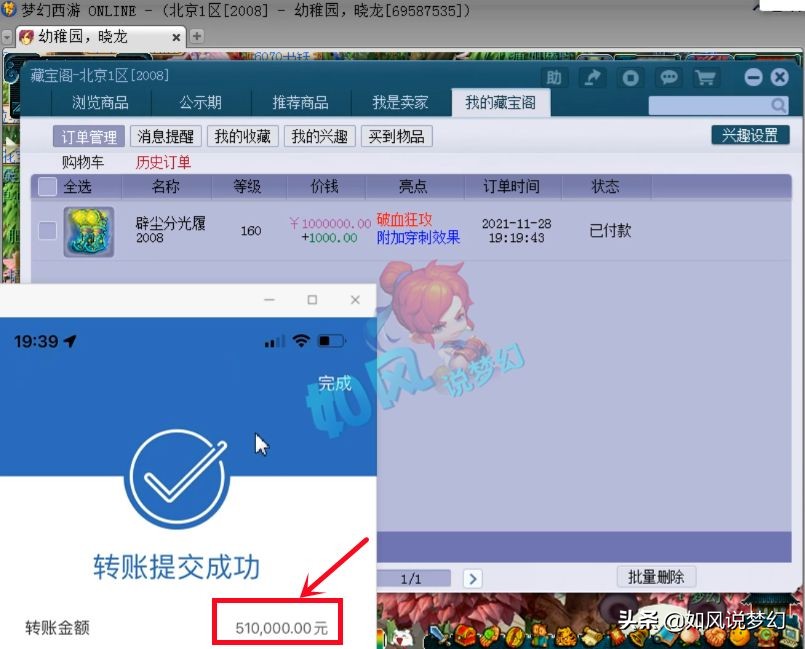Image resolution: width=805 pixels, height=649 pixels.
Task: Open the 浏览商品 menu tab
Action: (98, 101)
